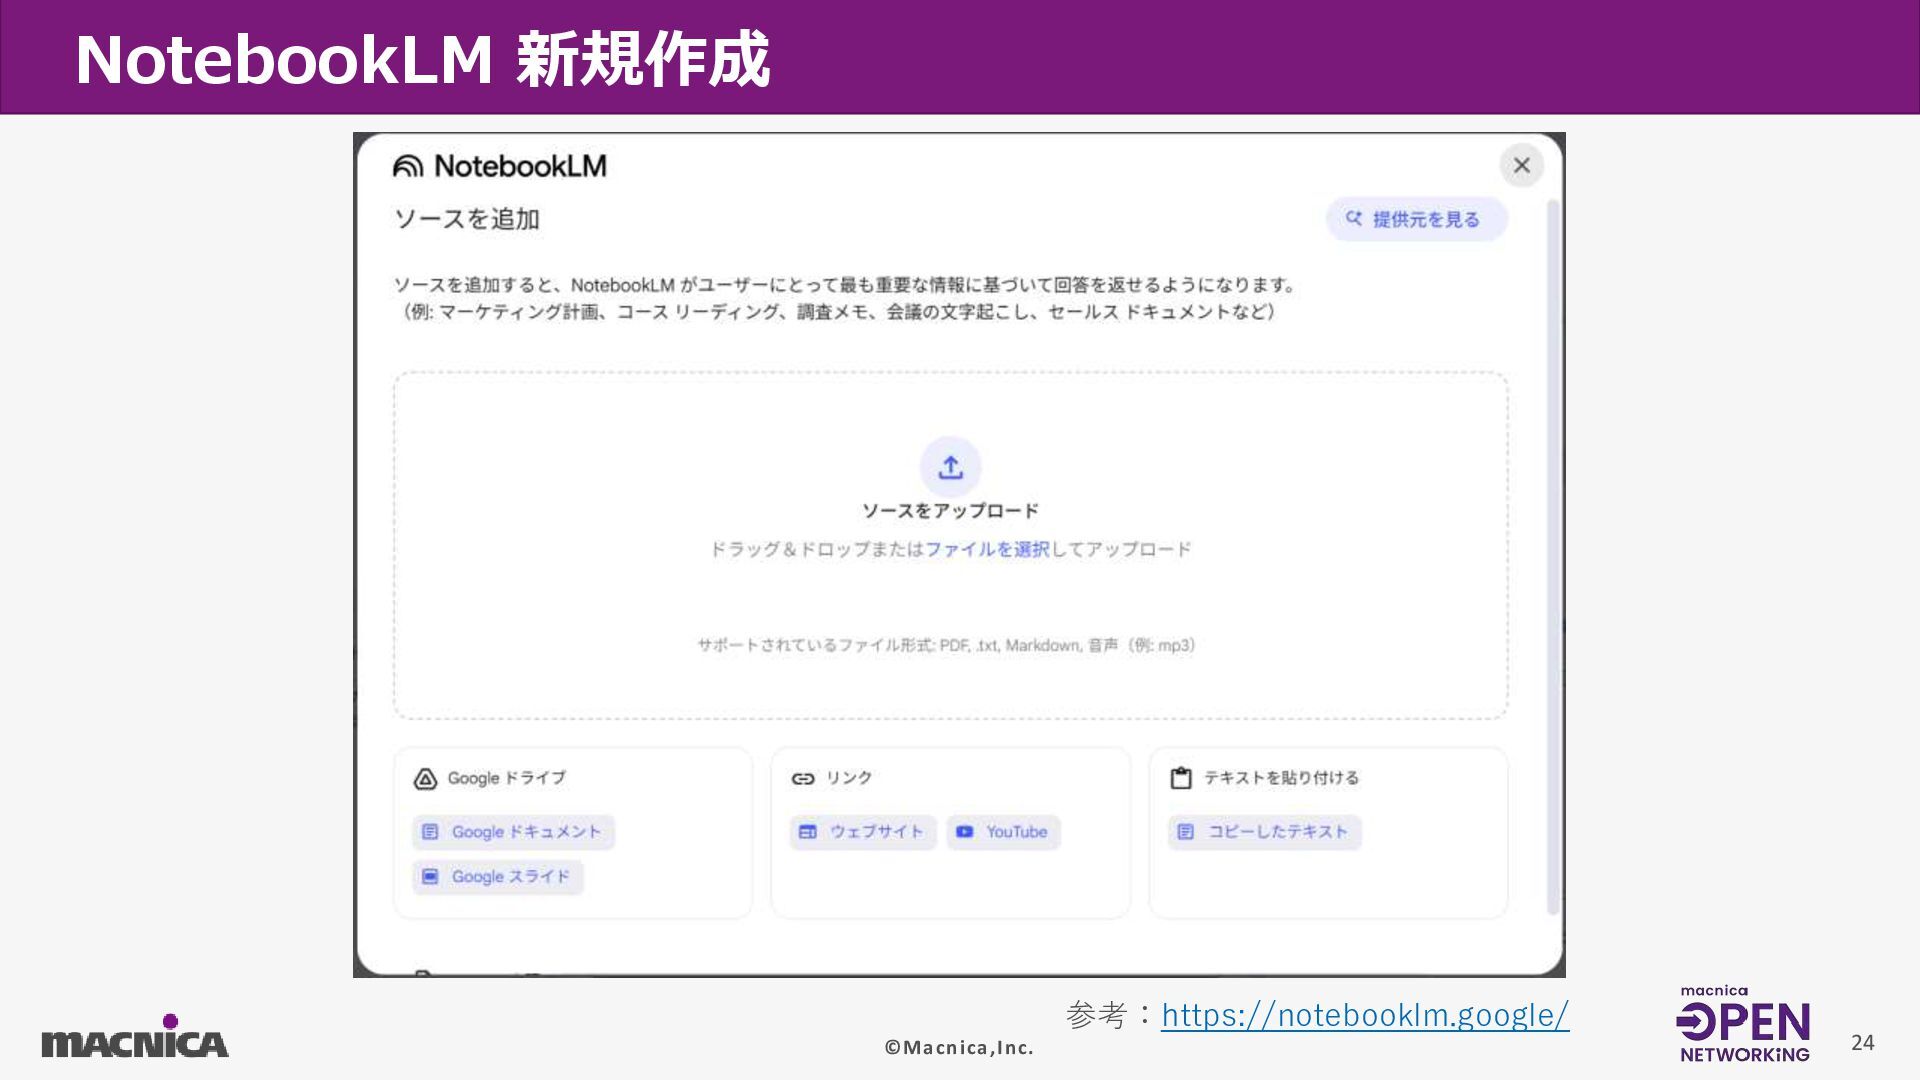The width and height of the screenshot is (1920, 1080).
Task: Choose the Google スライド source option
Action: pos(498,877)
